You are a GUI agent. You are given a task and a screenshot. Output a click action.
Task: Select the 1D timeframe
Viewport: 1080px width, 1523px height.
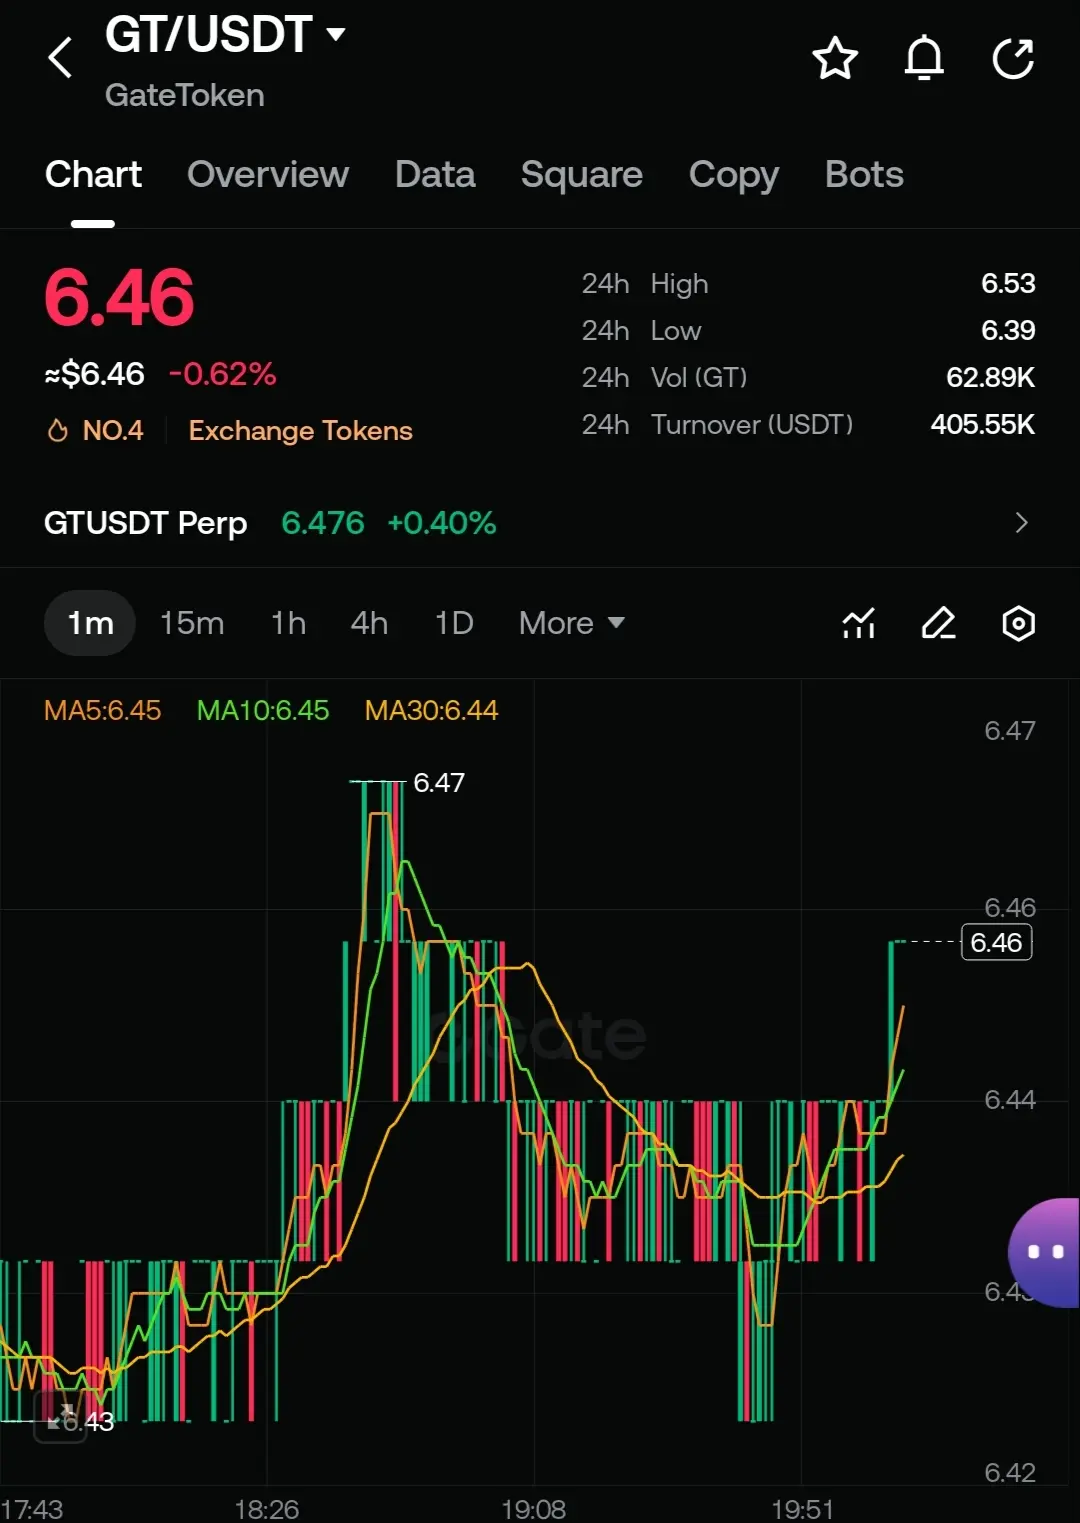click(454, 623)
